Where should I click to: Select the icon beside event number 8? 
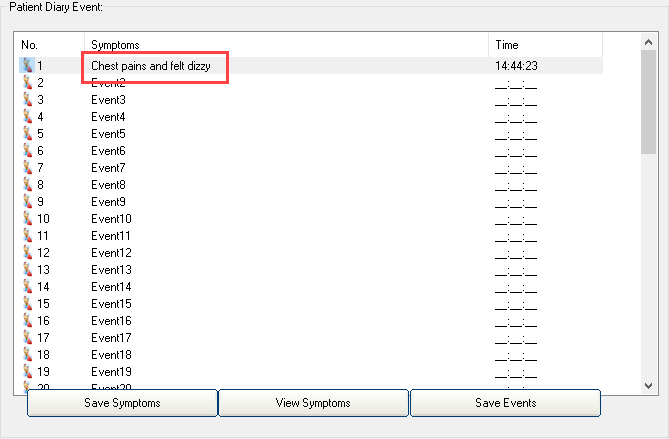[x=27, y=185]
